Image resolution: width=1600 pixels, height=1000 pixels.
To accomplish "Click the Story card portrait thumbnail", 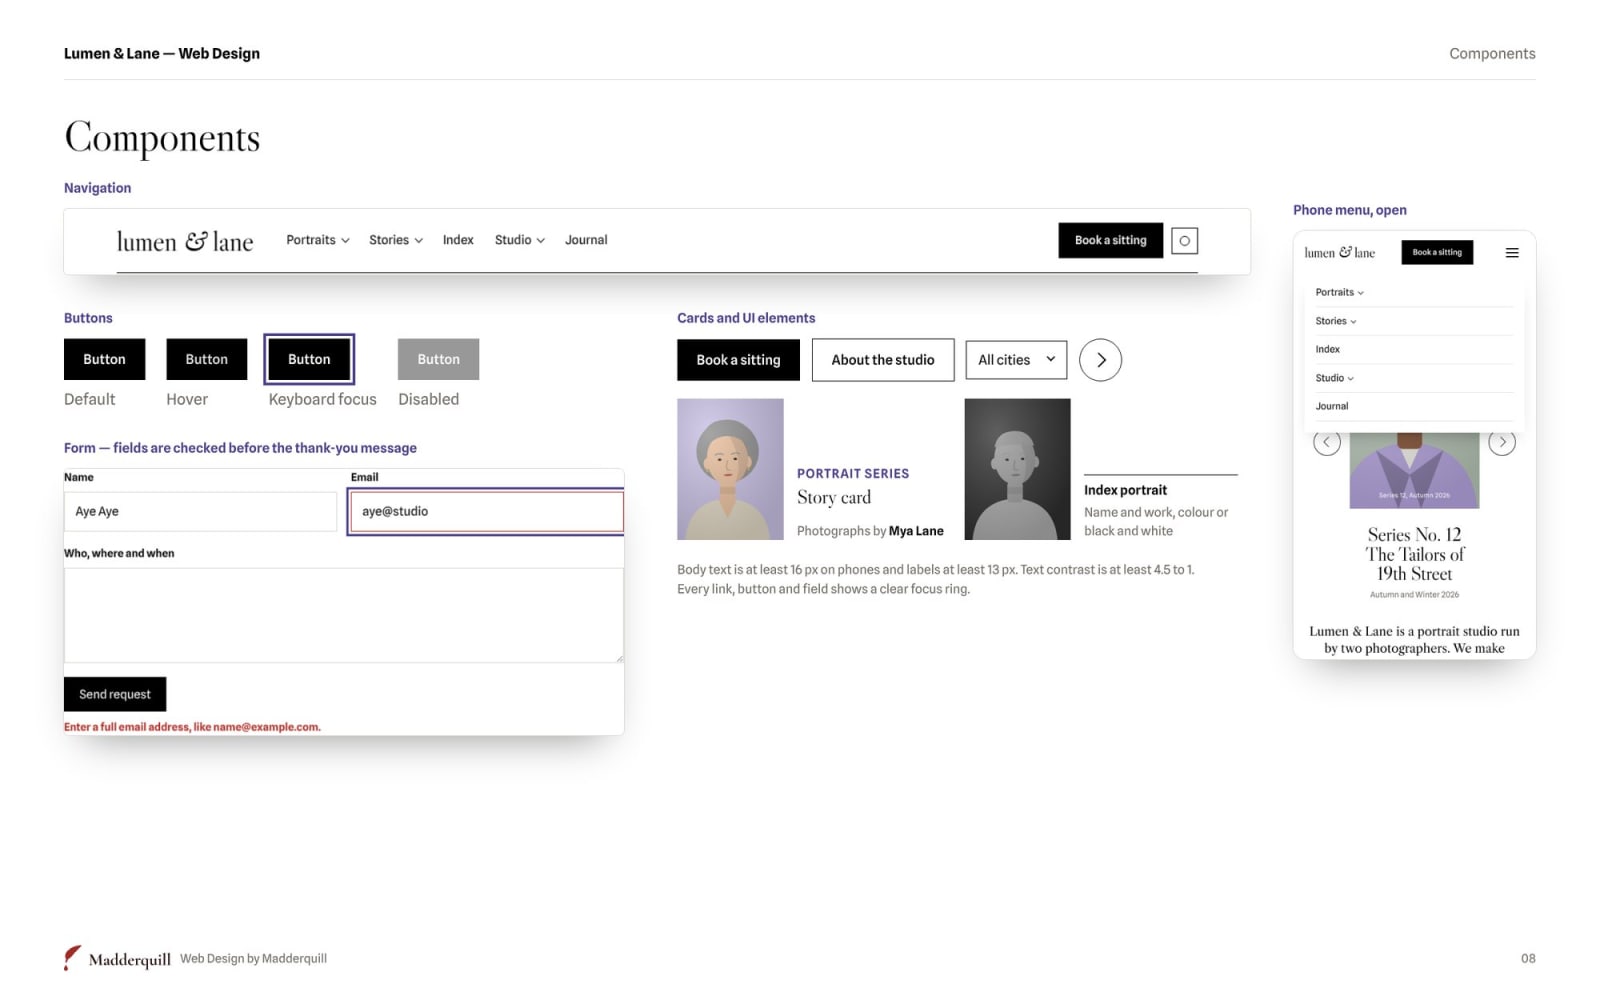I will 730,469.
